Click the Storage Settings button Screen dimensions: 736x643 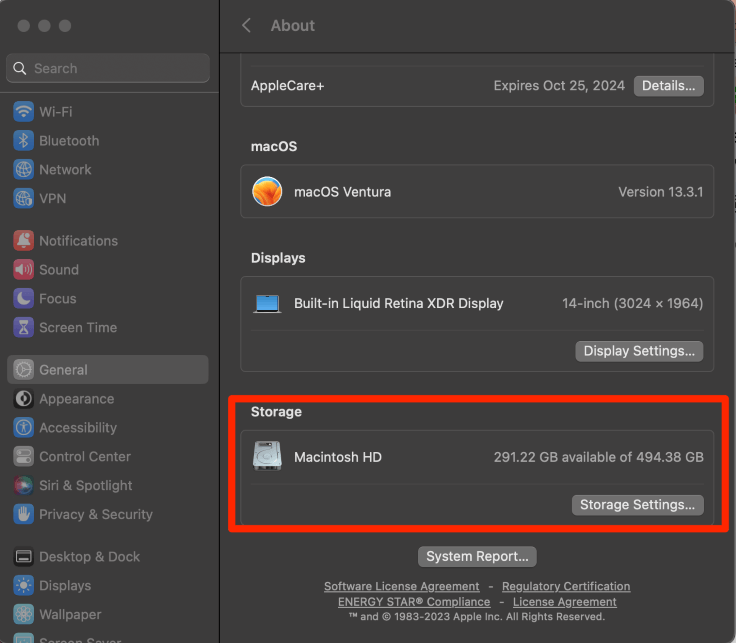tap(637, 505)
